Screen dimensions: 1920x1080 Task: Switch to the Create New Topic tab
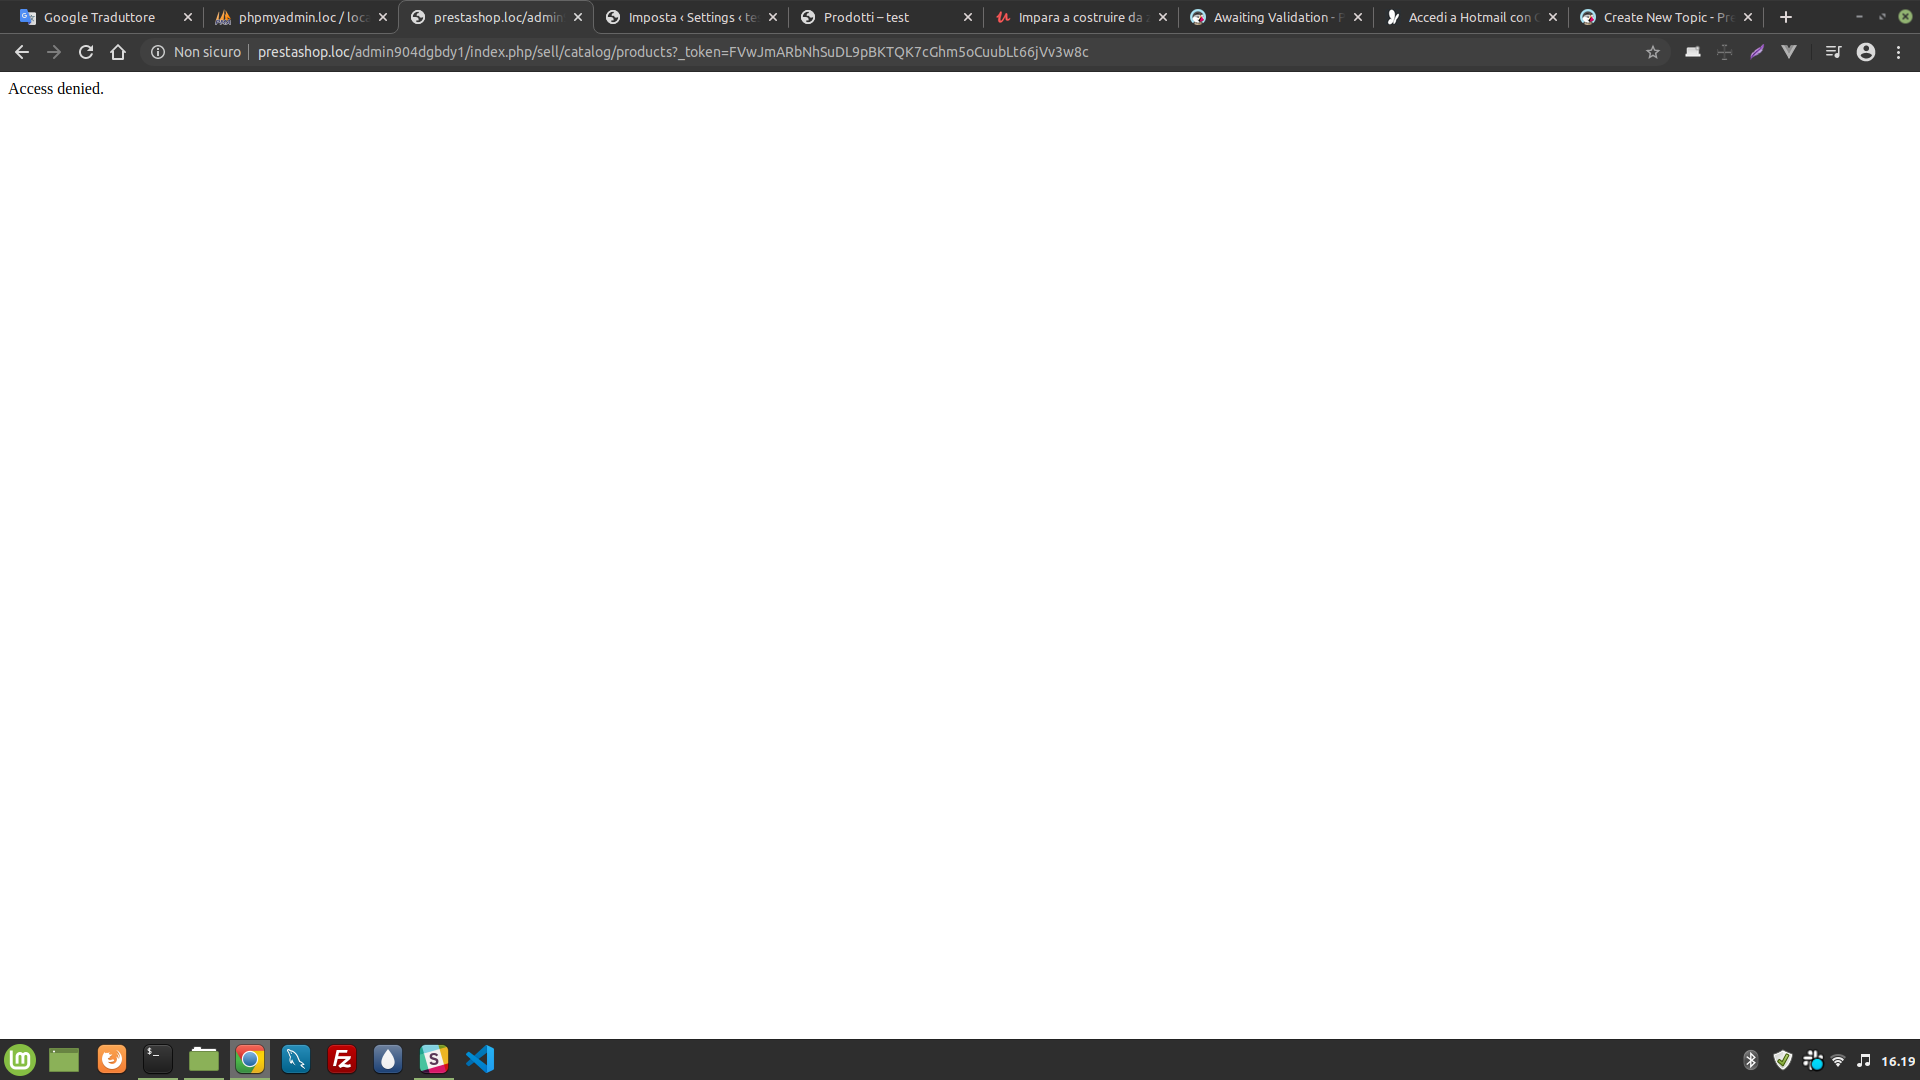1664,17
